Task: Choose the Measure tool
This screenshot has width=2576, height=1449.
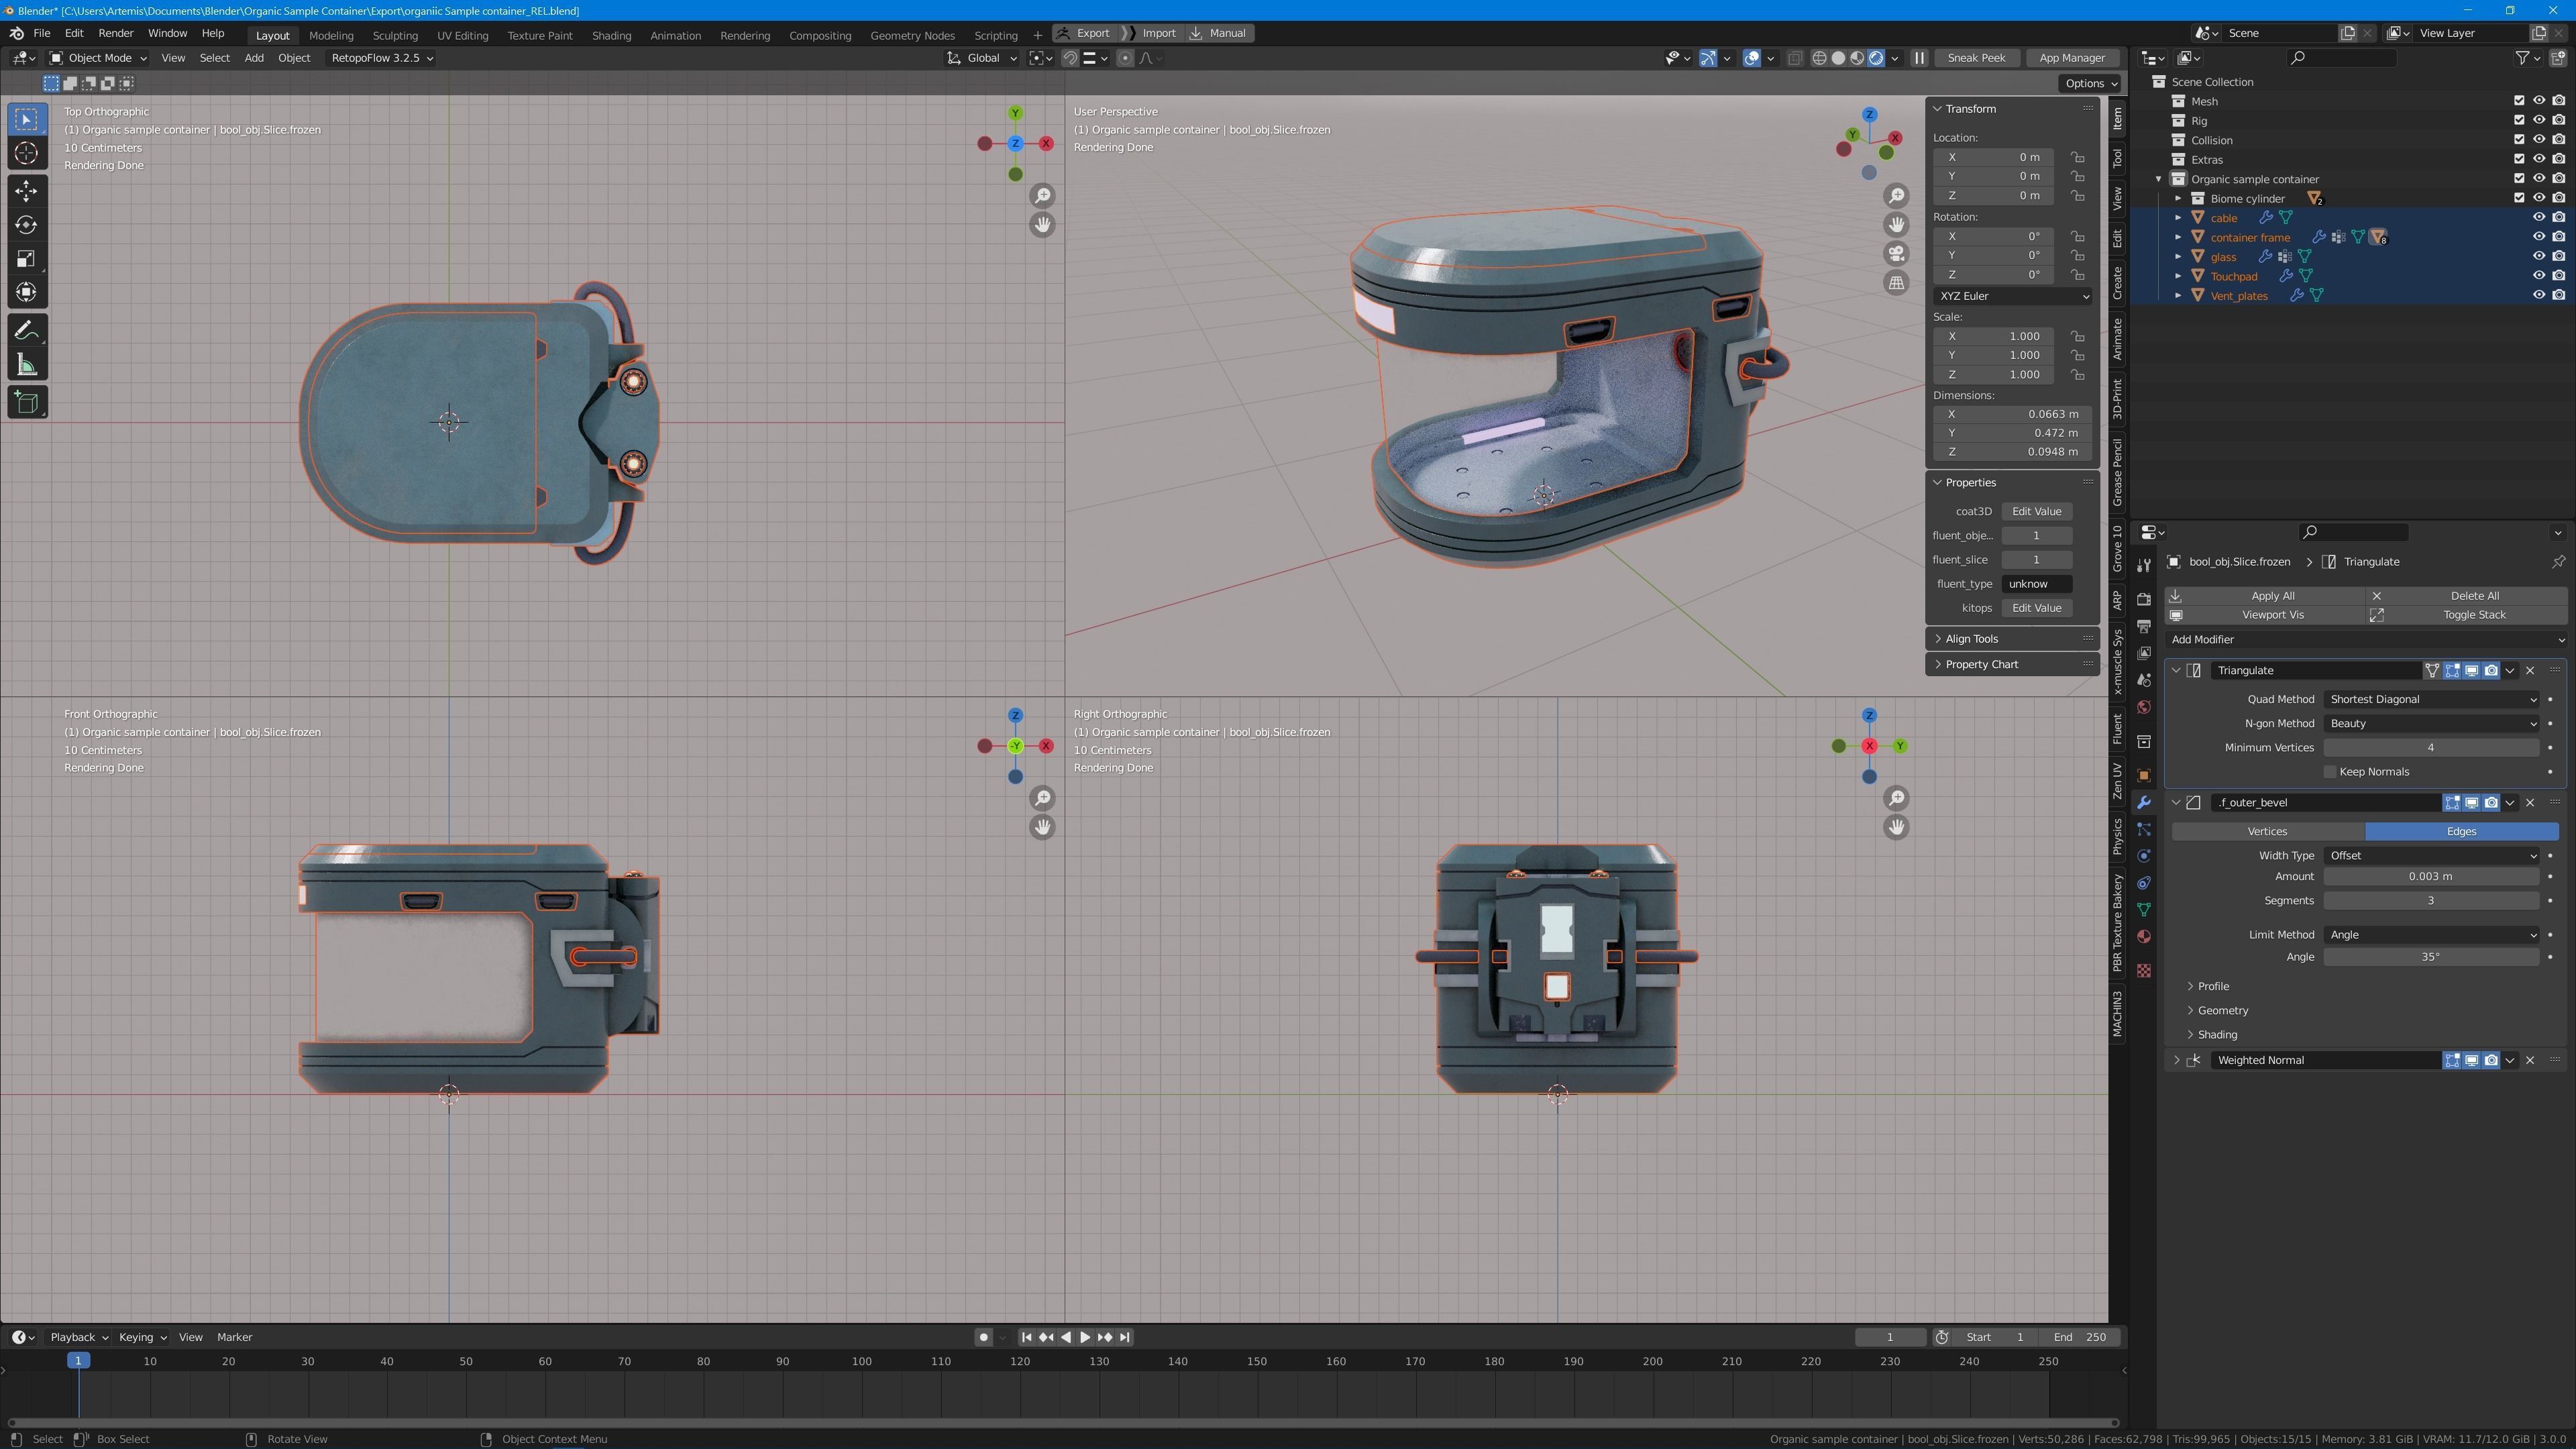Action: (x=27, y=365)
